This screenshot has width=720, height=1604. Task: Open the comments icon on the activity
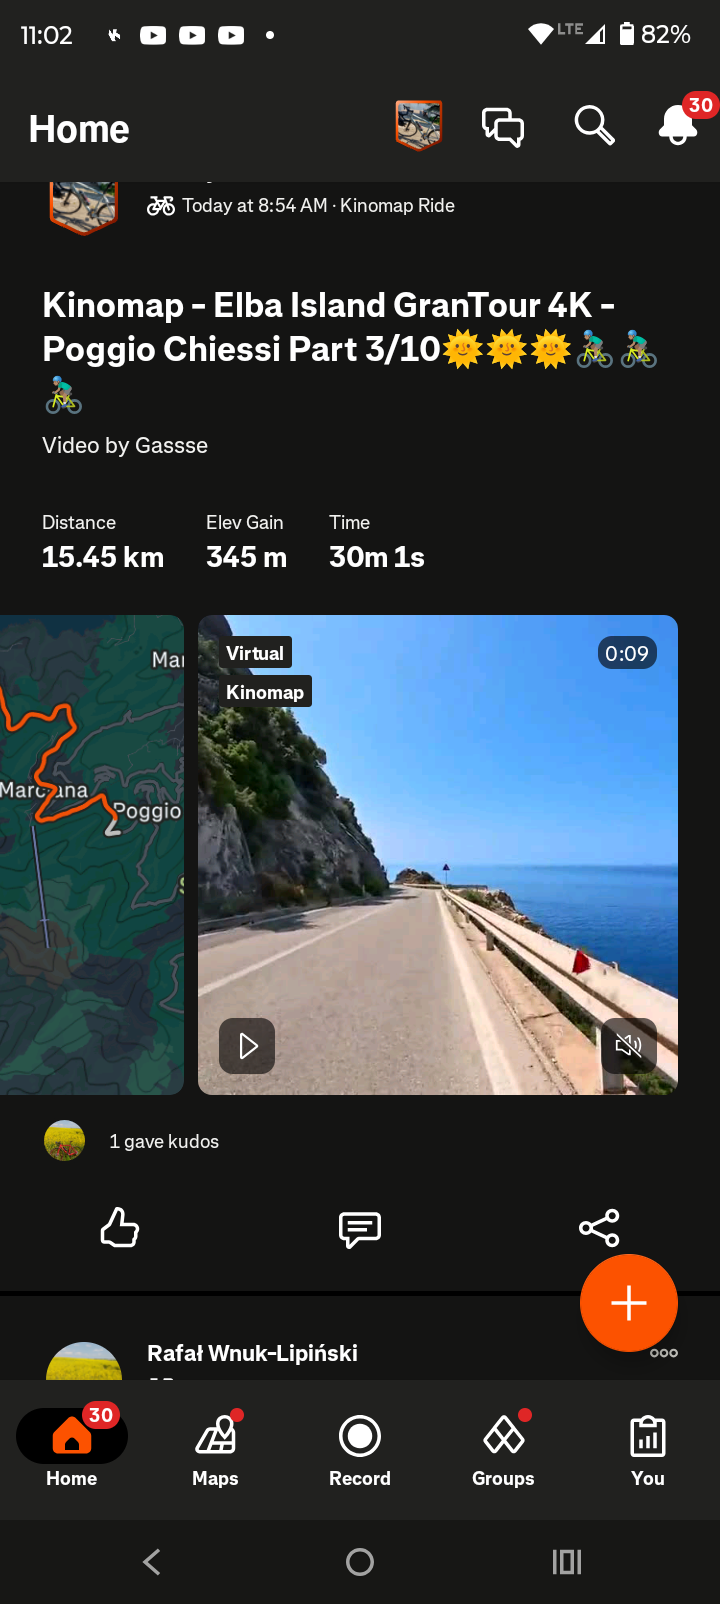point(360,1229)
